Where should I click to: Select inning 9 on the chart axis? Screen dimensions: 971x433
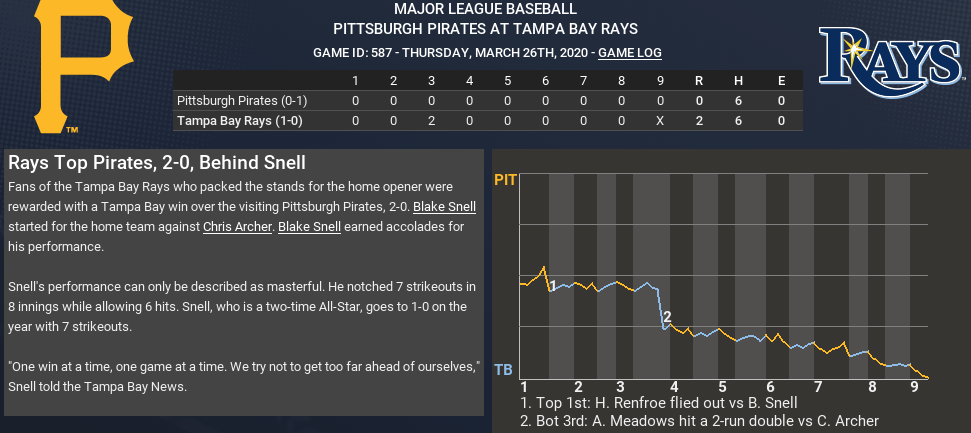(914, 387)
